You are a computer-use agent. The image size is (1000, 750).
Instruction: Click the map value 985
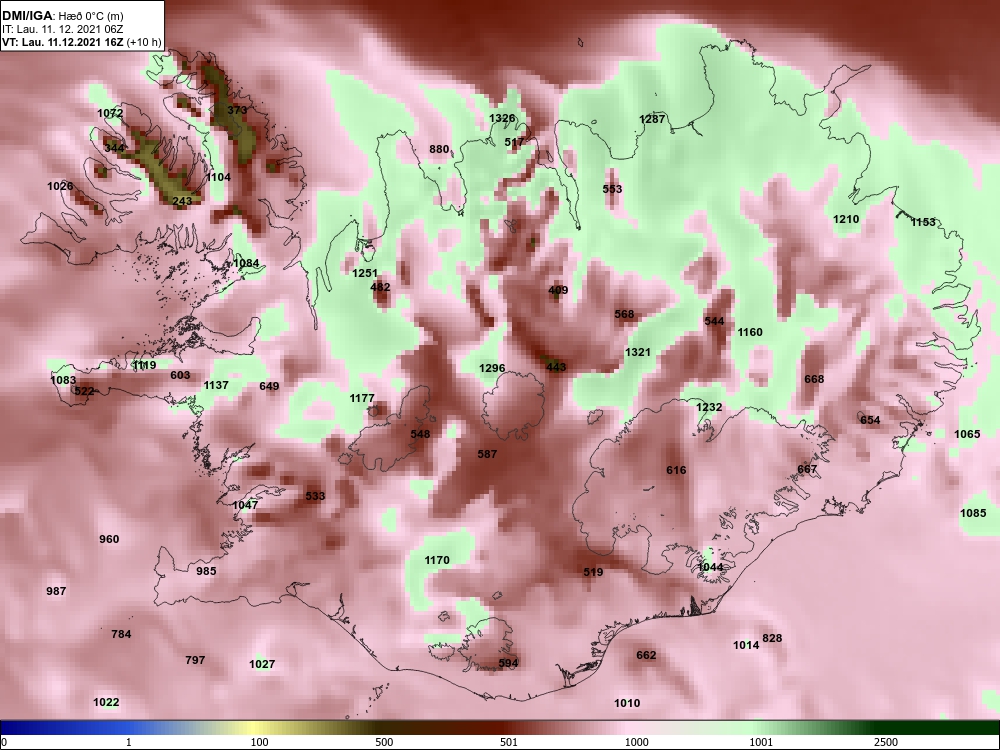click(206, 571)
